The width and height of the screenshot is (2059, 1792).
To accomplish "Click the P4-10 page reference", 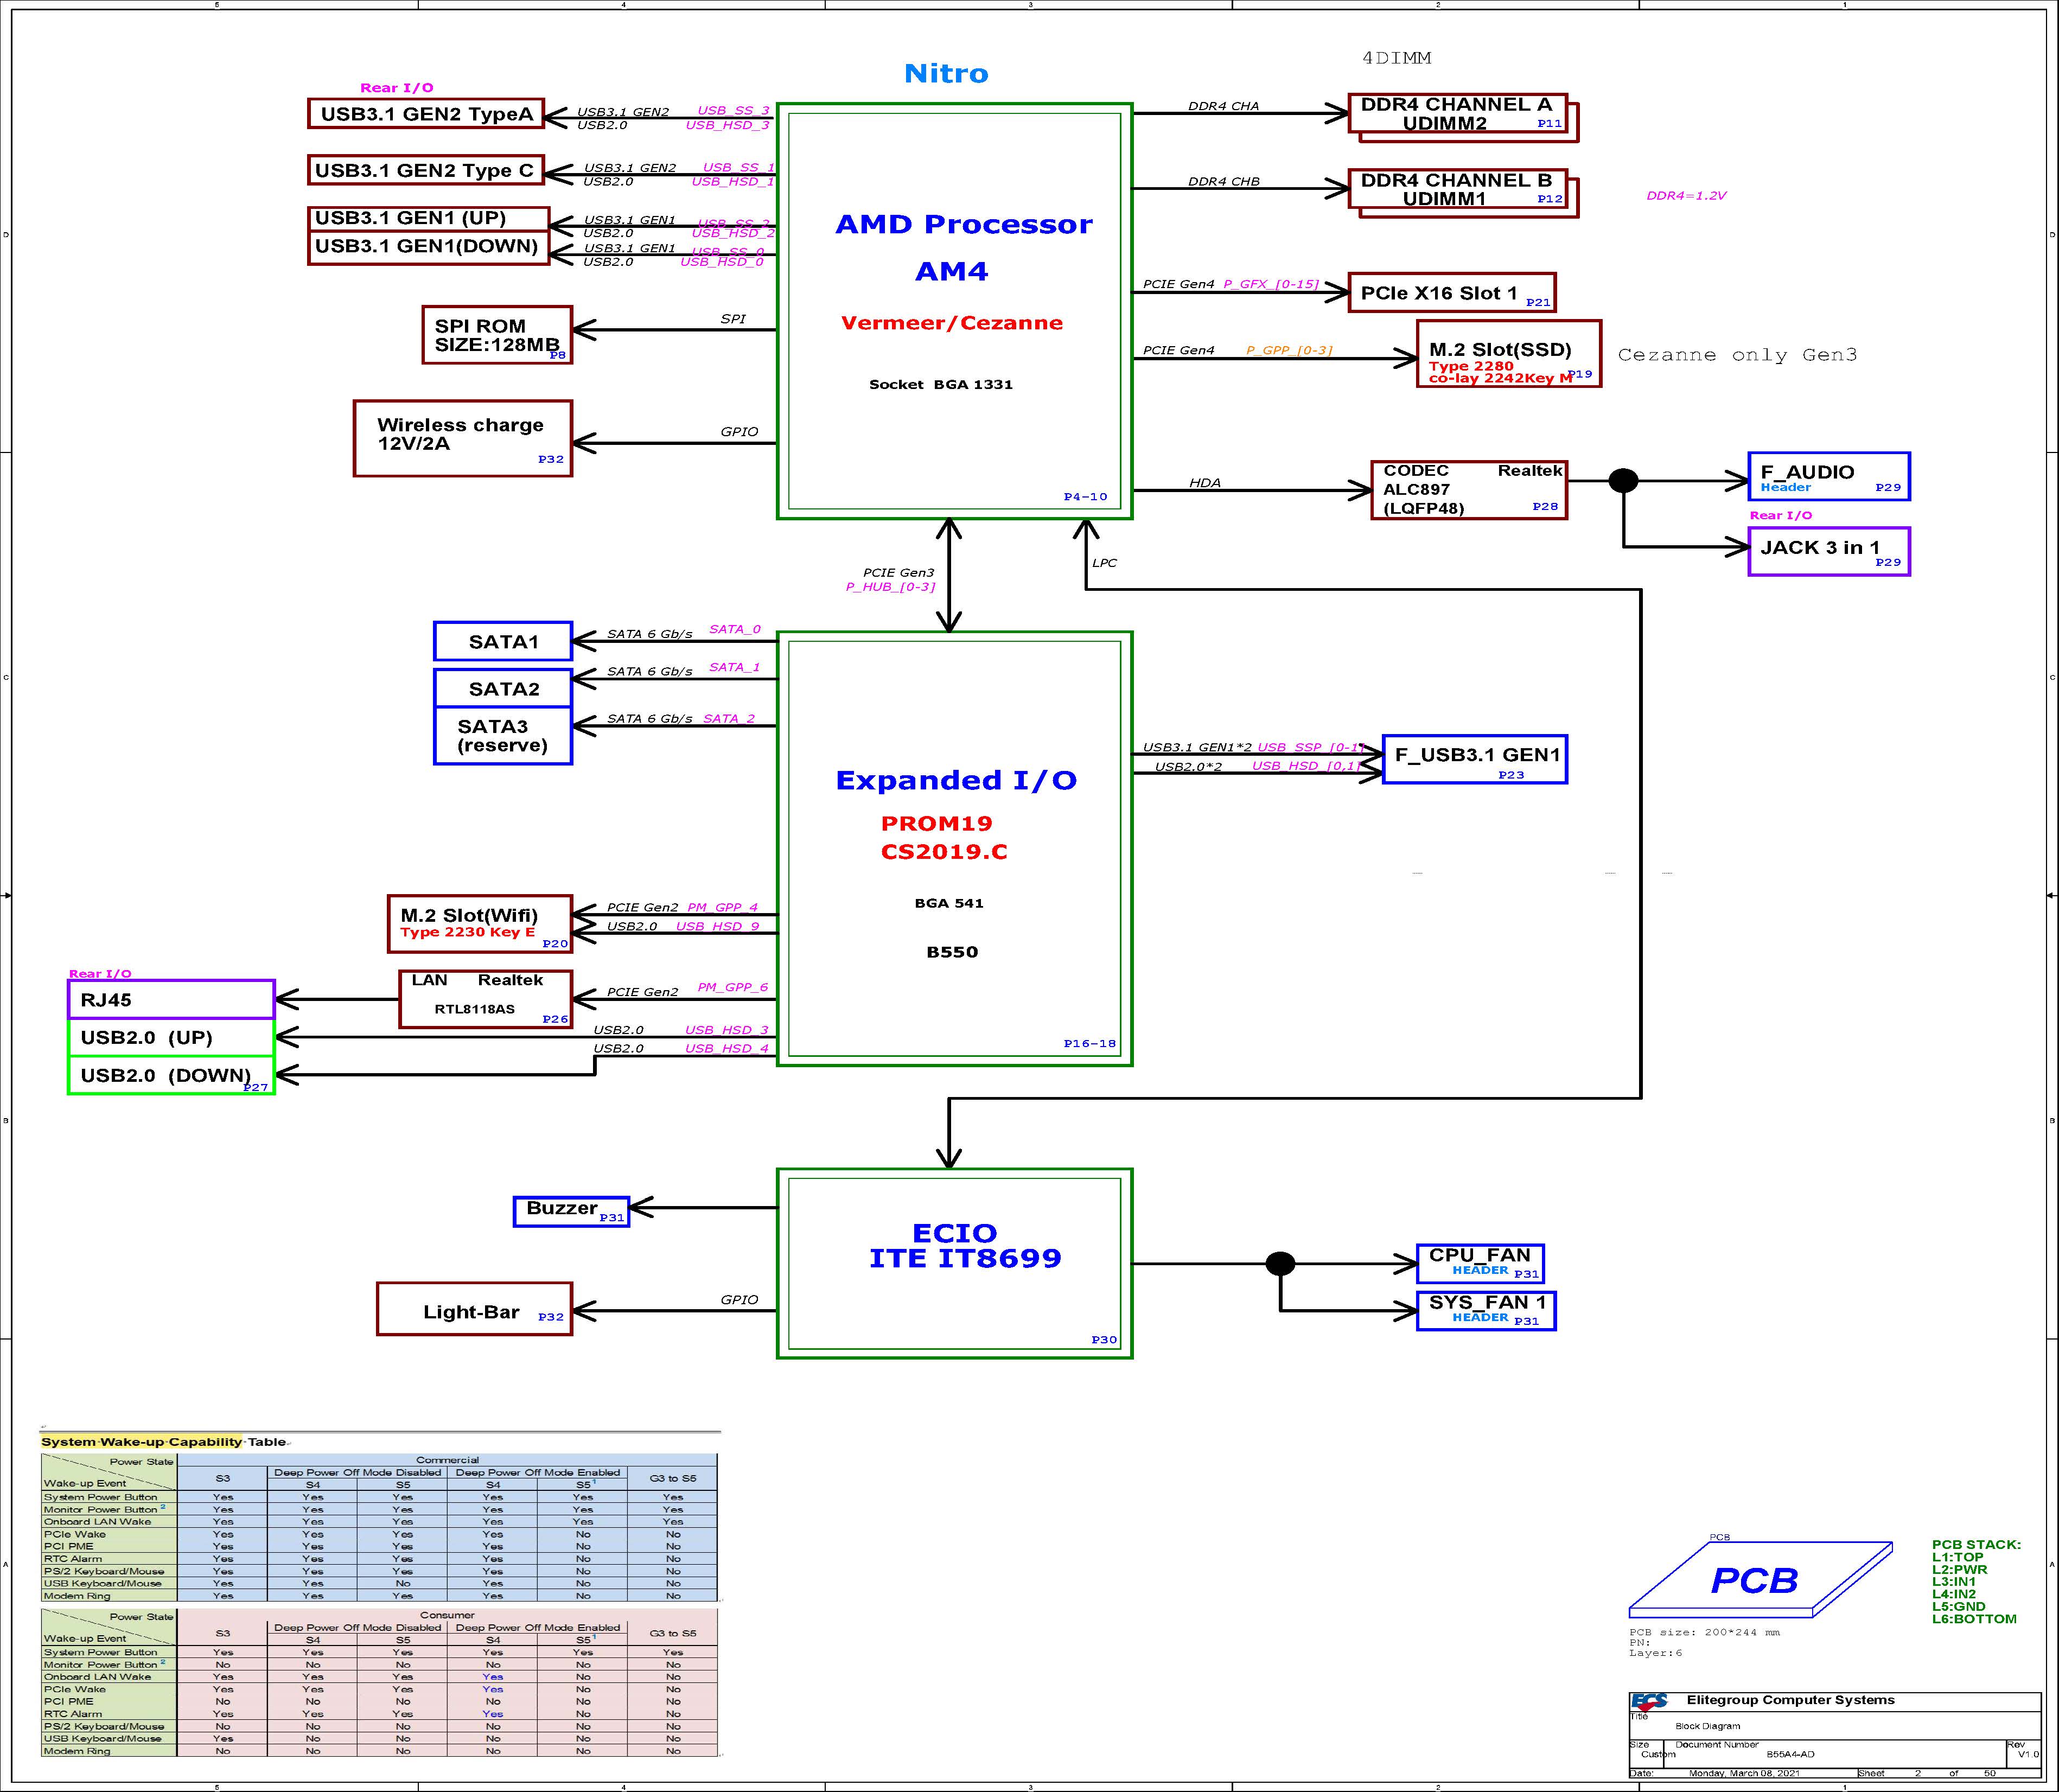I will click(1085, 497).
